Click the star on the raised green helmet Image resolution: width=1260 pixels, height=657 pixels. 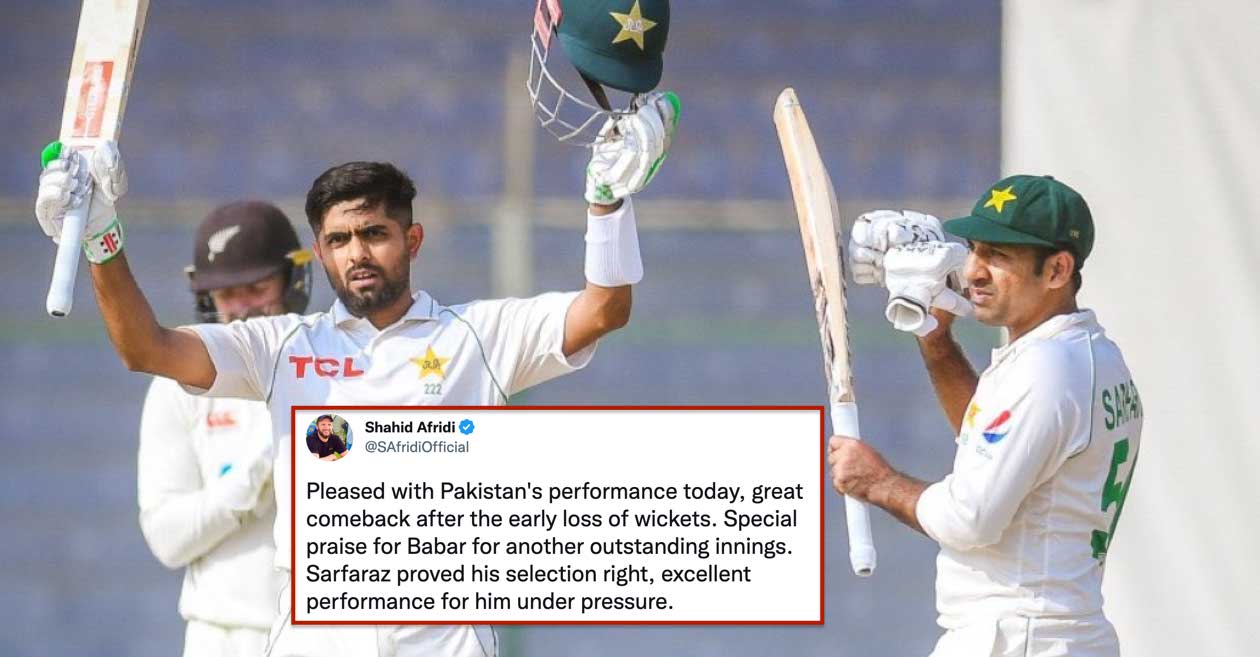(633, 24)
